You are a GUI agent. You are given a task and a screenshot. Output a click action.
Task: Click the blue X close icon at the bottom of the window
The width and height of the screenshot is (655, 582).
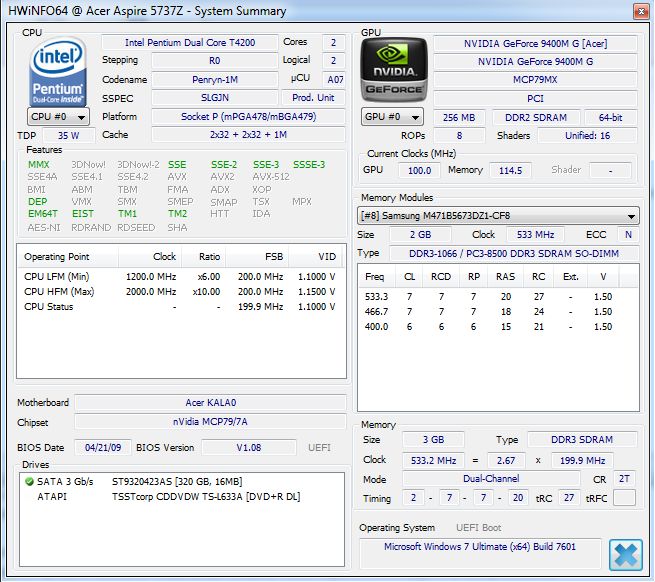point(625,555)
